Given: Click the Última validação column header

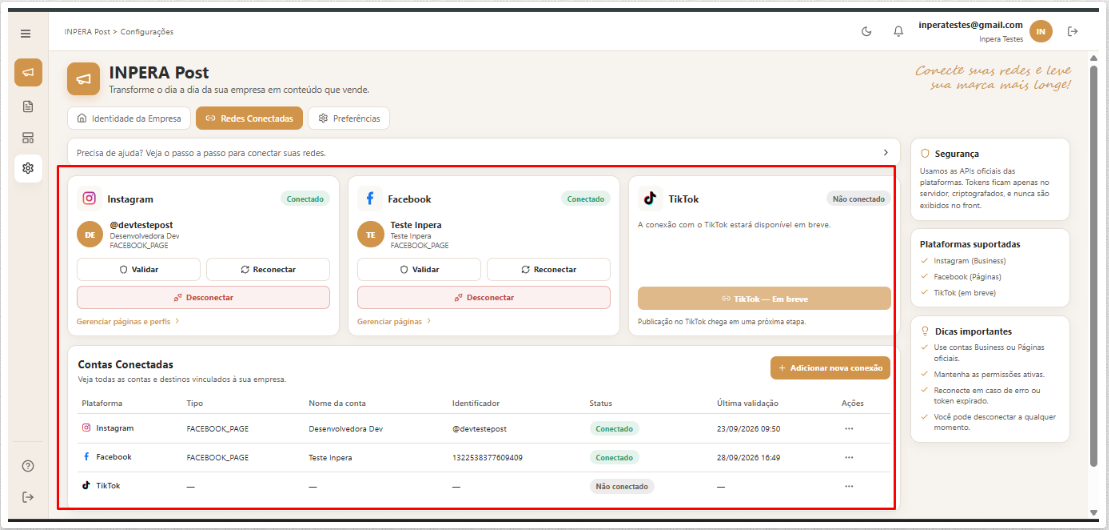Looking at the screenshot, I should (x=748, y=403).
